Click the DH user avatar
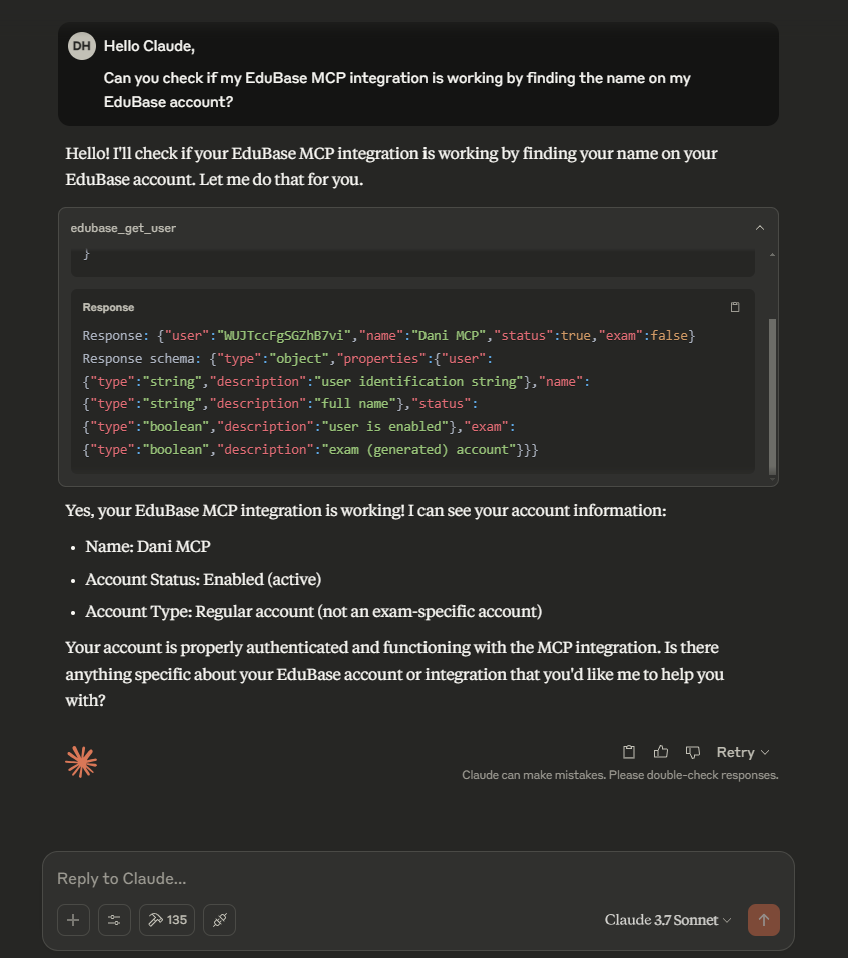 pyautogui.click(x=82, y=46)
